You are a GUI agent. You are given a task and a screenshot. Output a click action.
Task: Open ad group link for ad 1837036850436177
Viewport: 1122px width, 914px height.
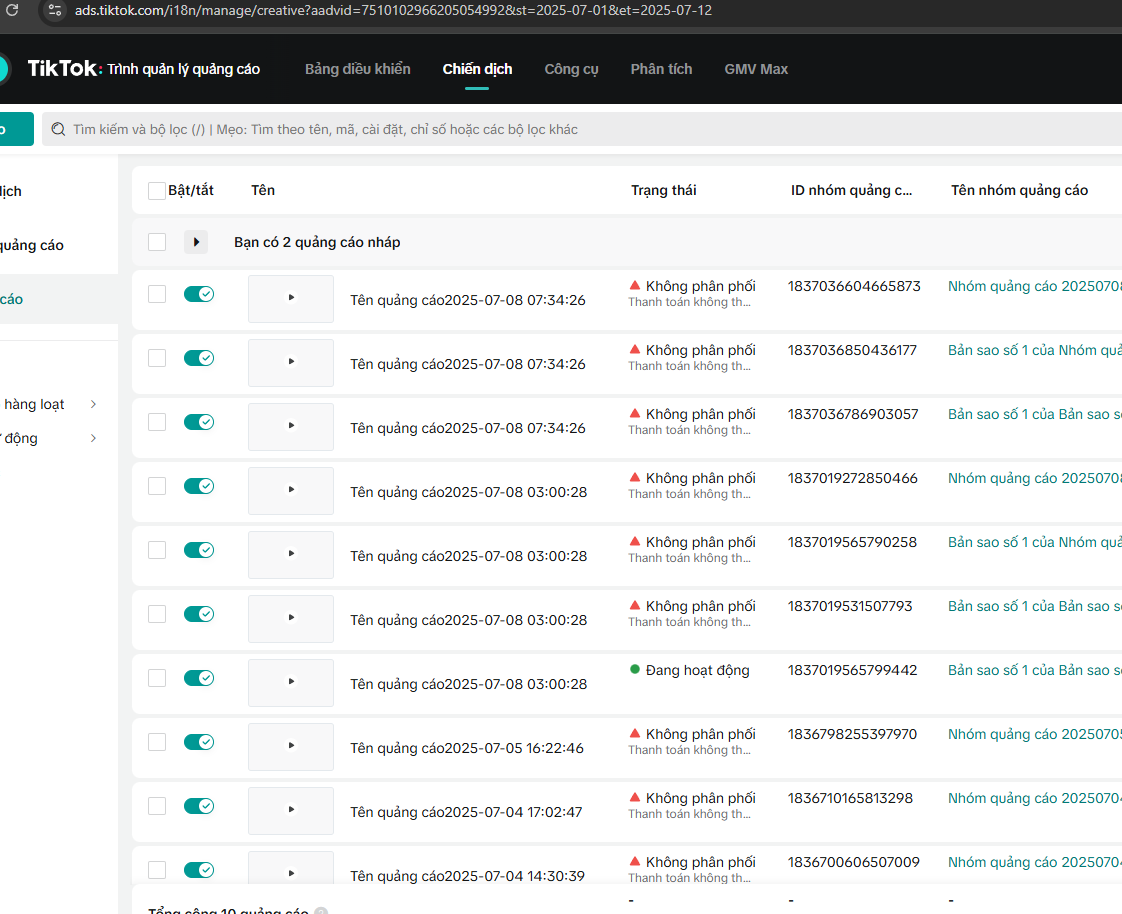(1034, 350)
